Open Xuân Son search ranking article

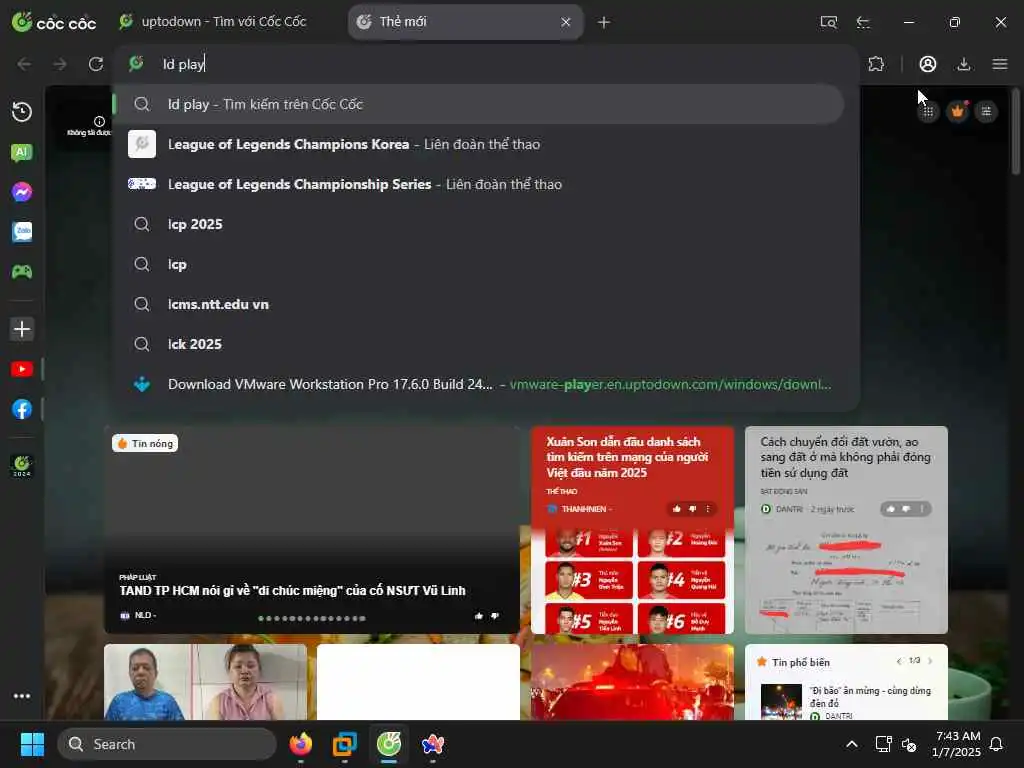coord(627,457)
